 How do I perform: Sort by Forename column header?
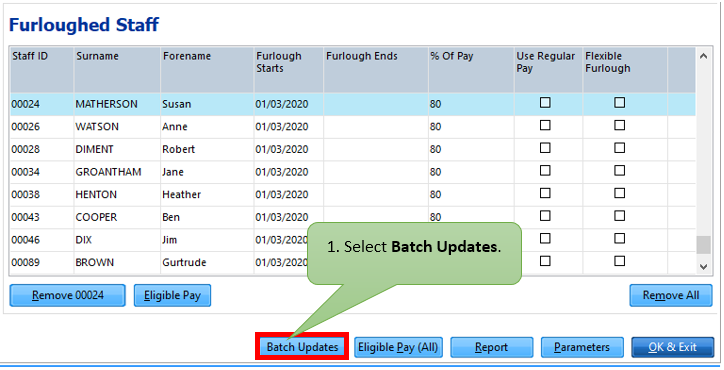pyautogui.click(x=207, y=70)
